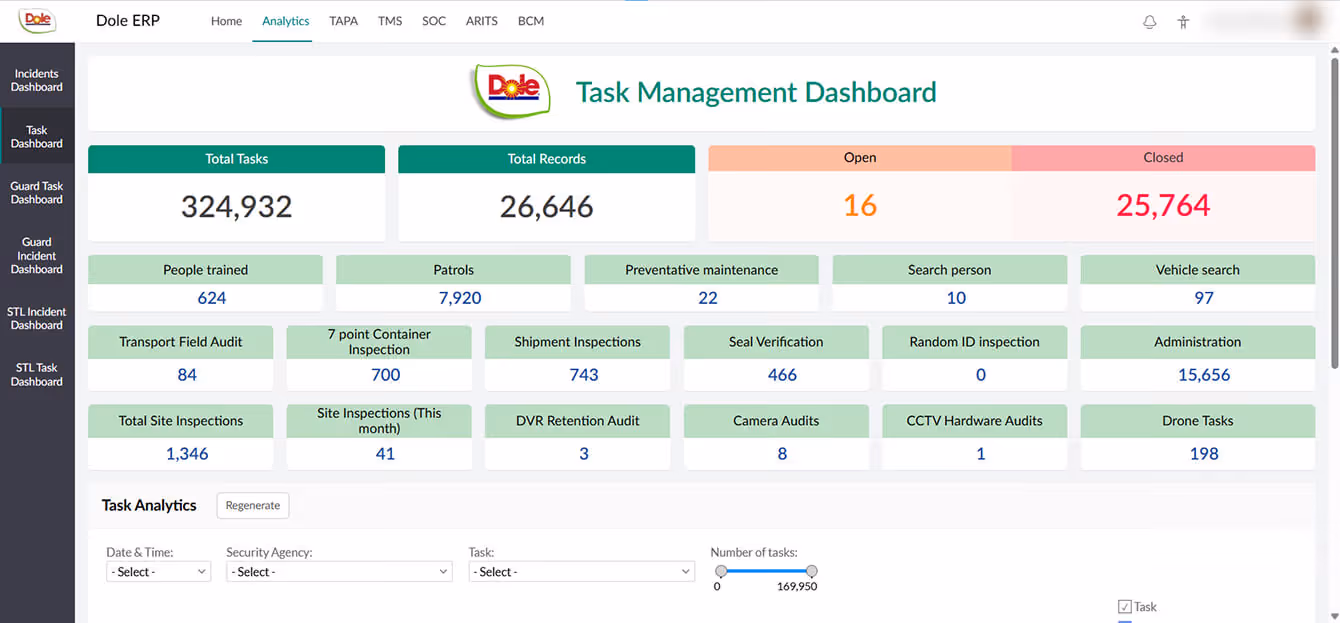Go to the Home menu item
The width and height of the screenshot is (1340, 623).
coord(226,21)
